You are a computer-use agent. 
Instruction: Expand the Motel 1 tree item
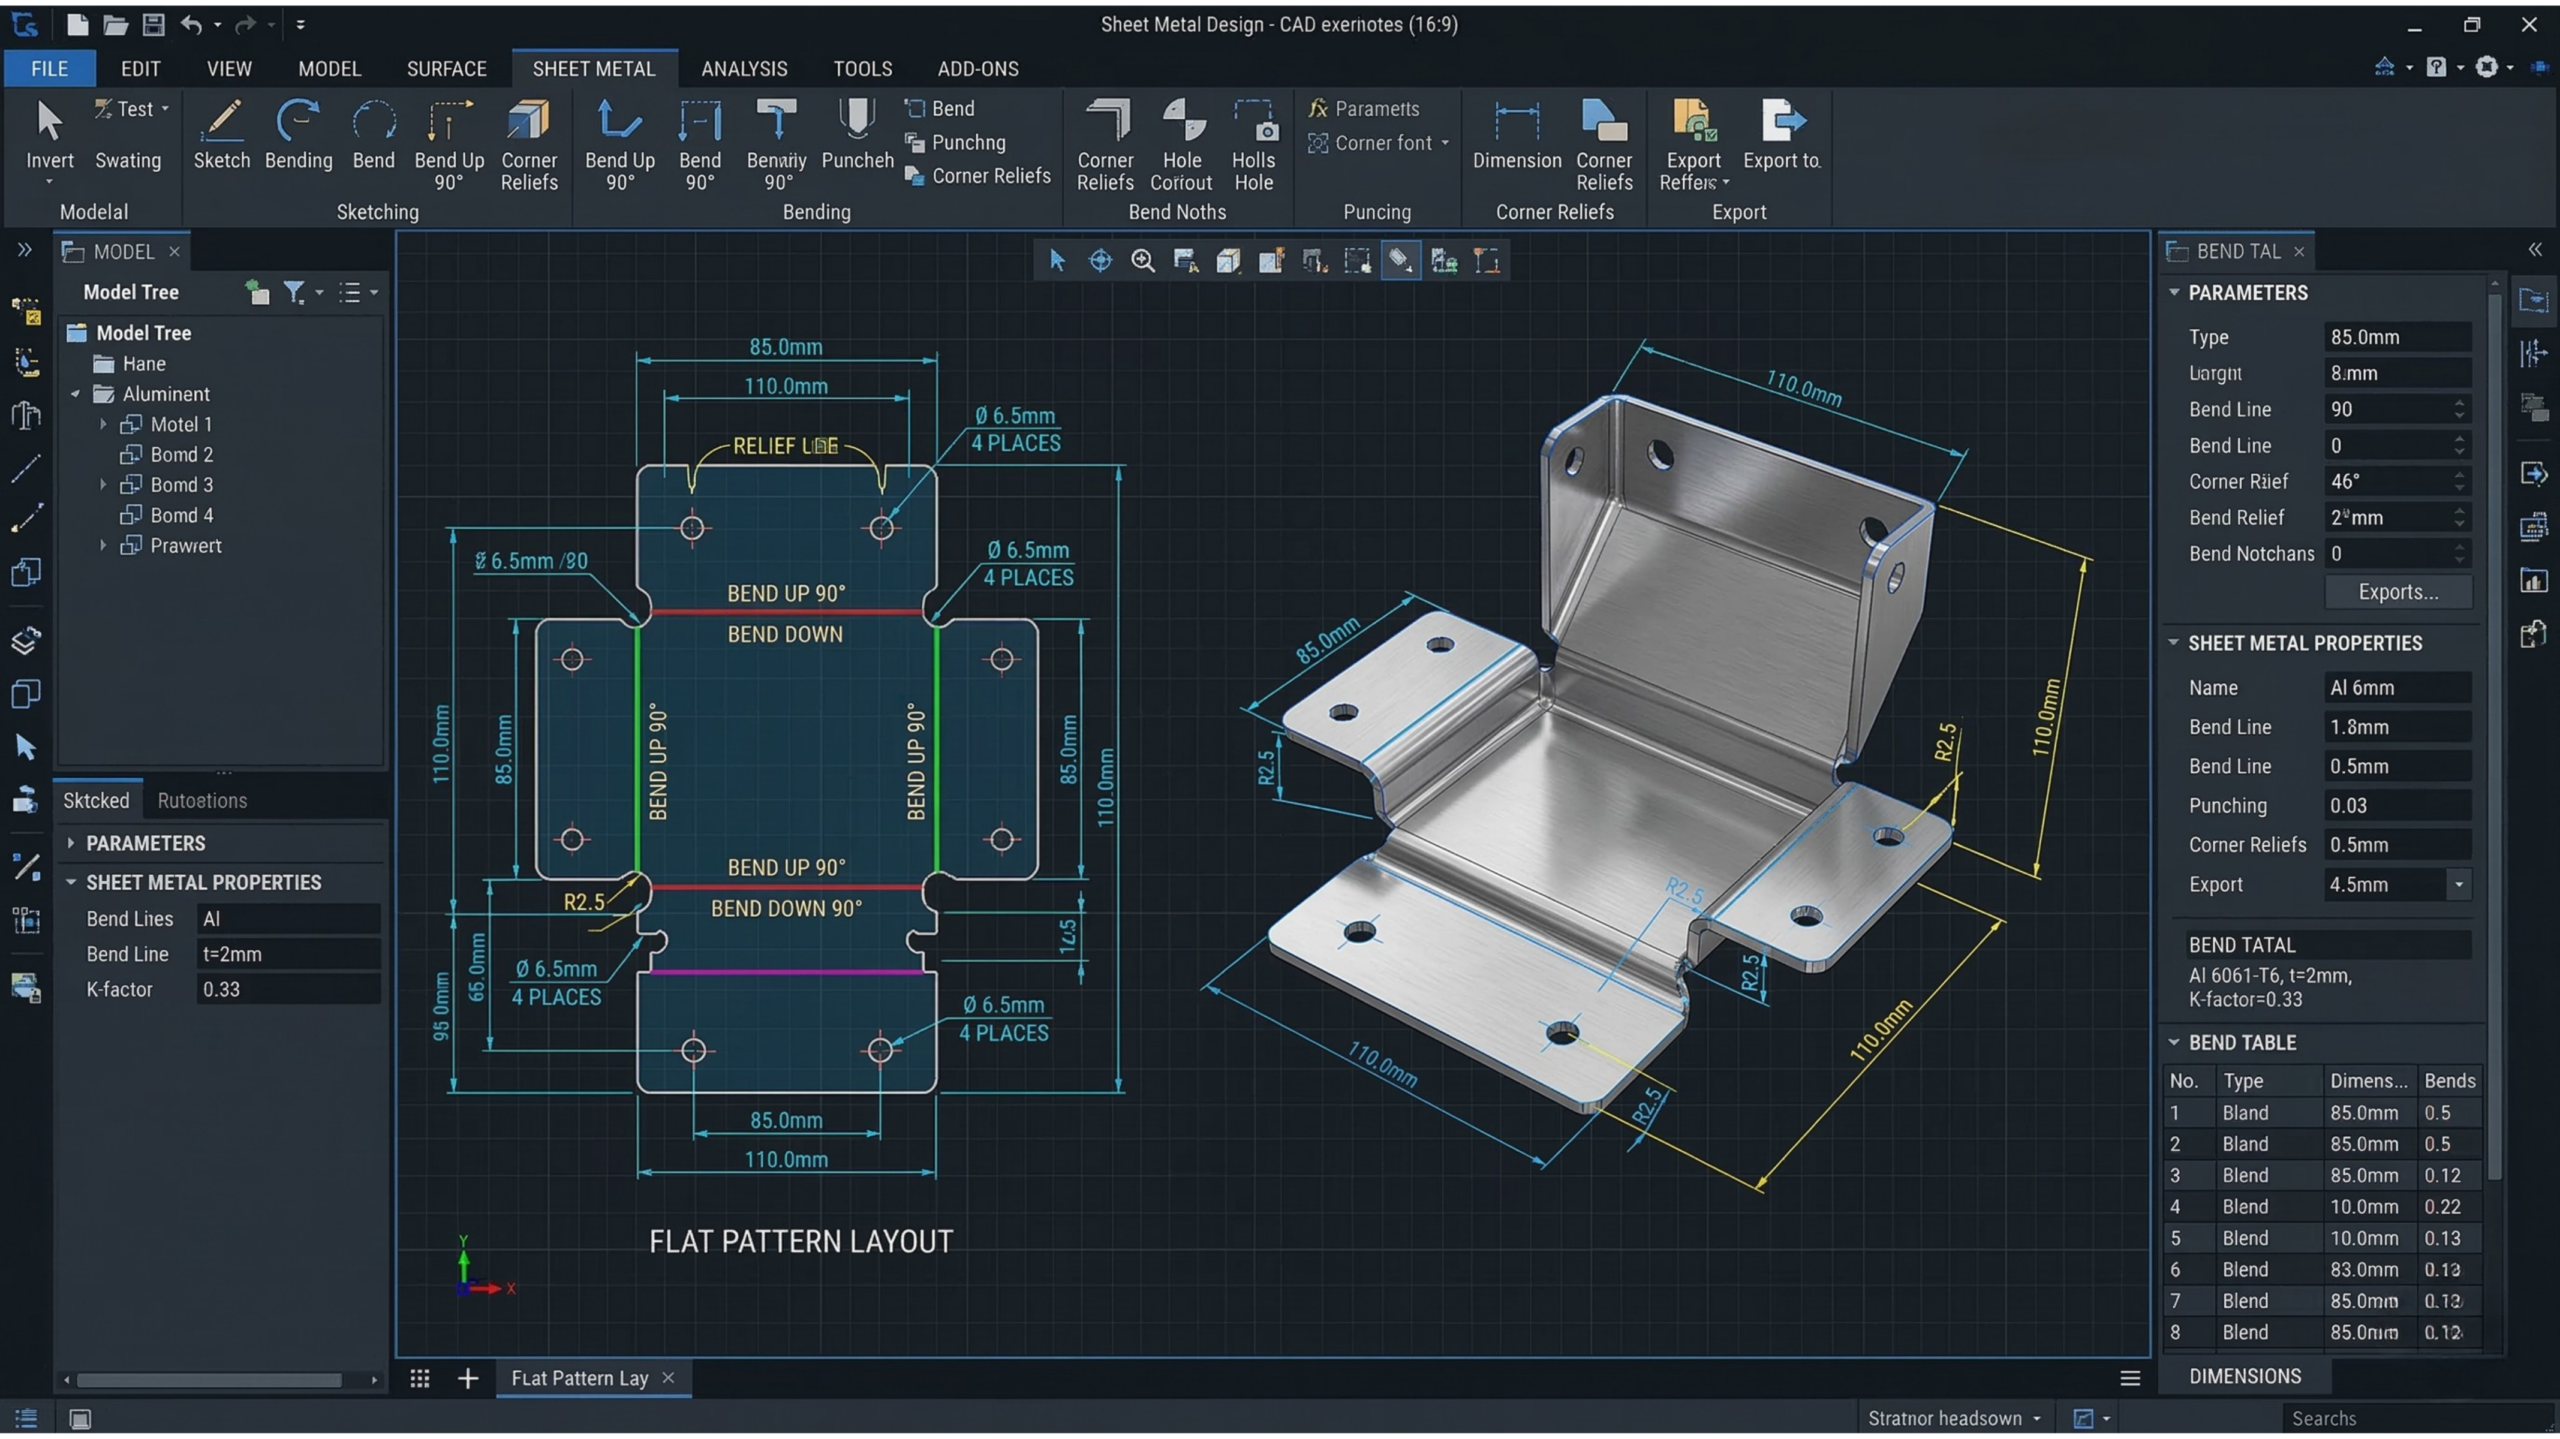pos(104,424)
